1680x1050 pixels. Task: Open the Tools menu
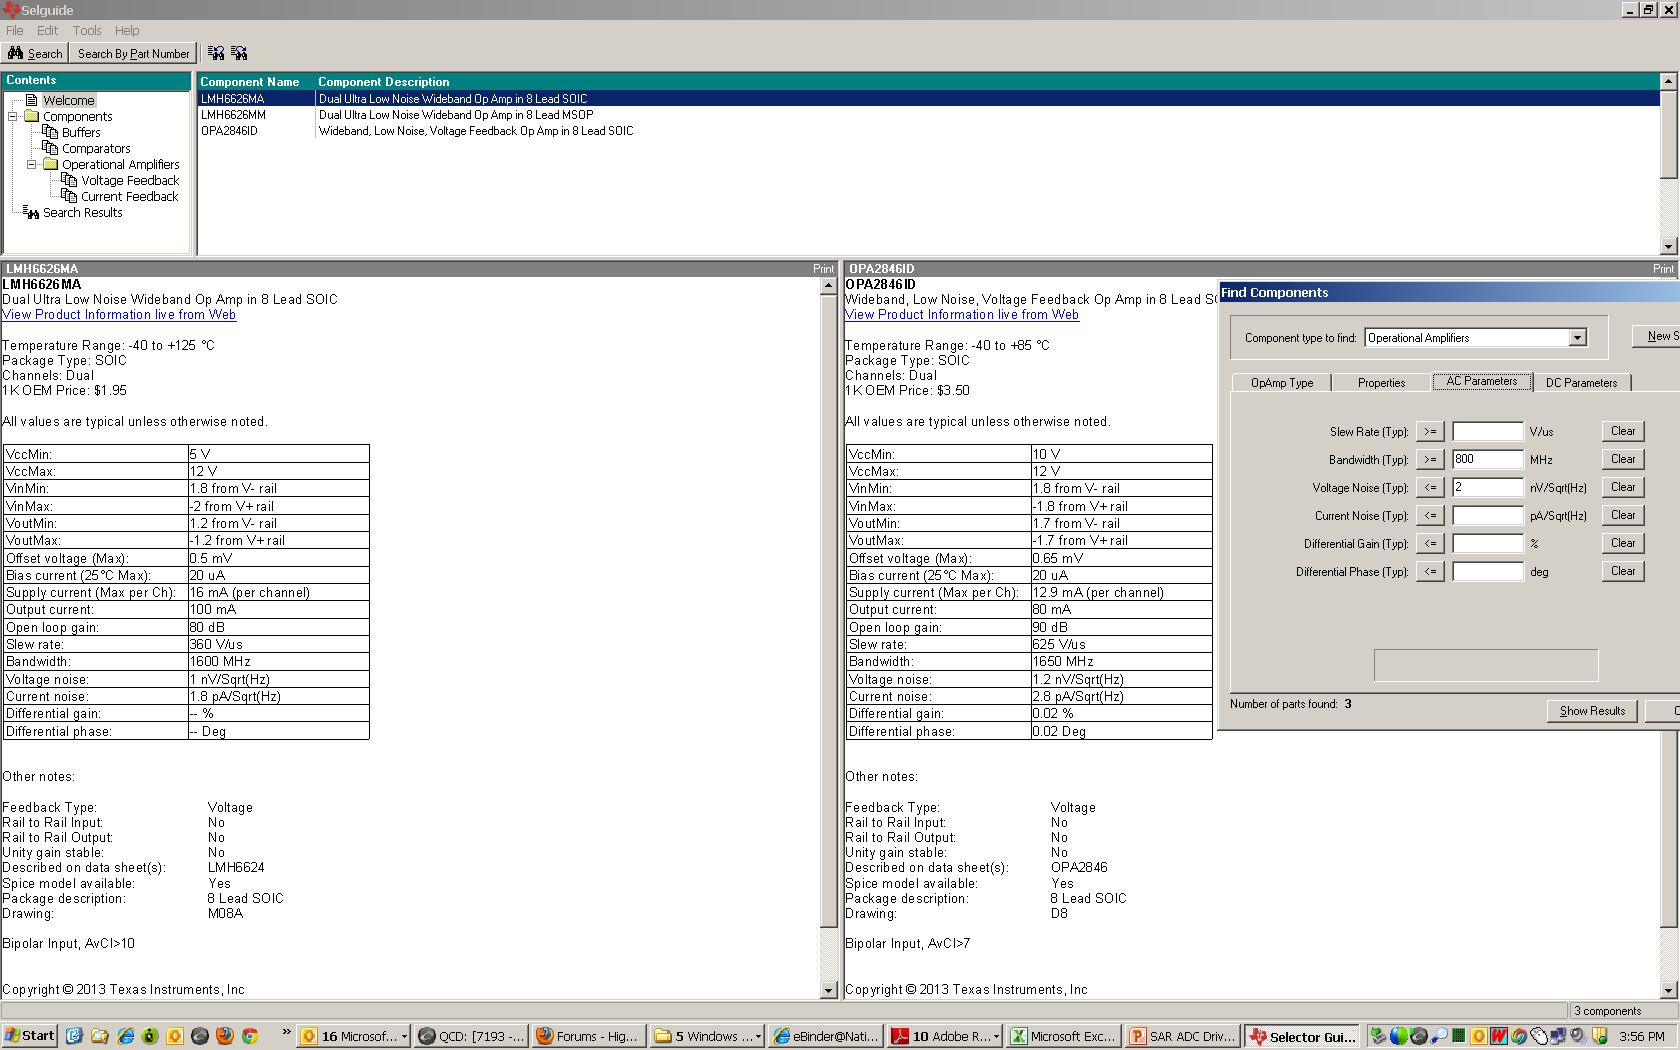tap(87, 31)
